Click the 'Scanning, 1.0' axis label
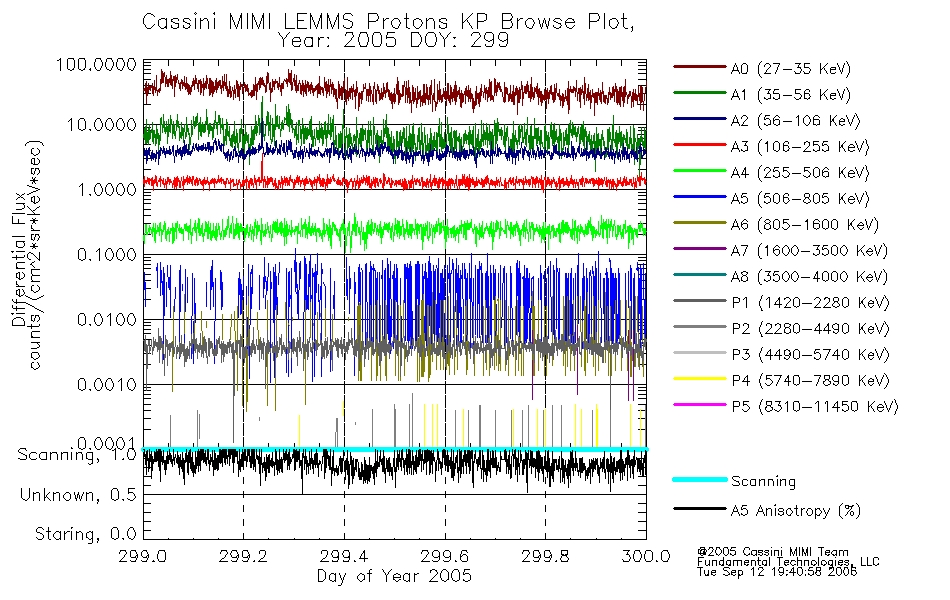 (x=77, y=455)
